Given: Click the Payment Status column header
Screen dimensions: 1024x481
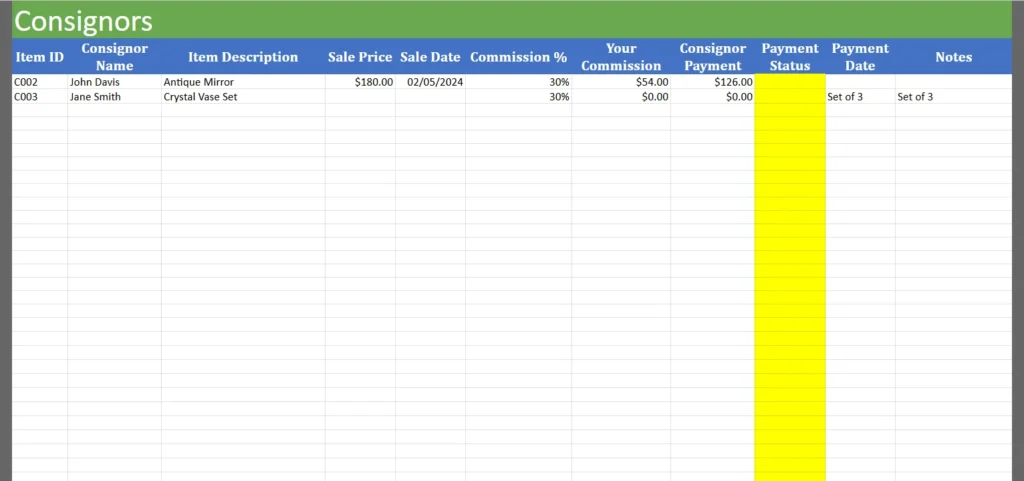Looking at the screenshot, I should pos(789,57).
